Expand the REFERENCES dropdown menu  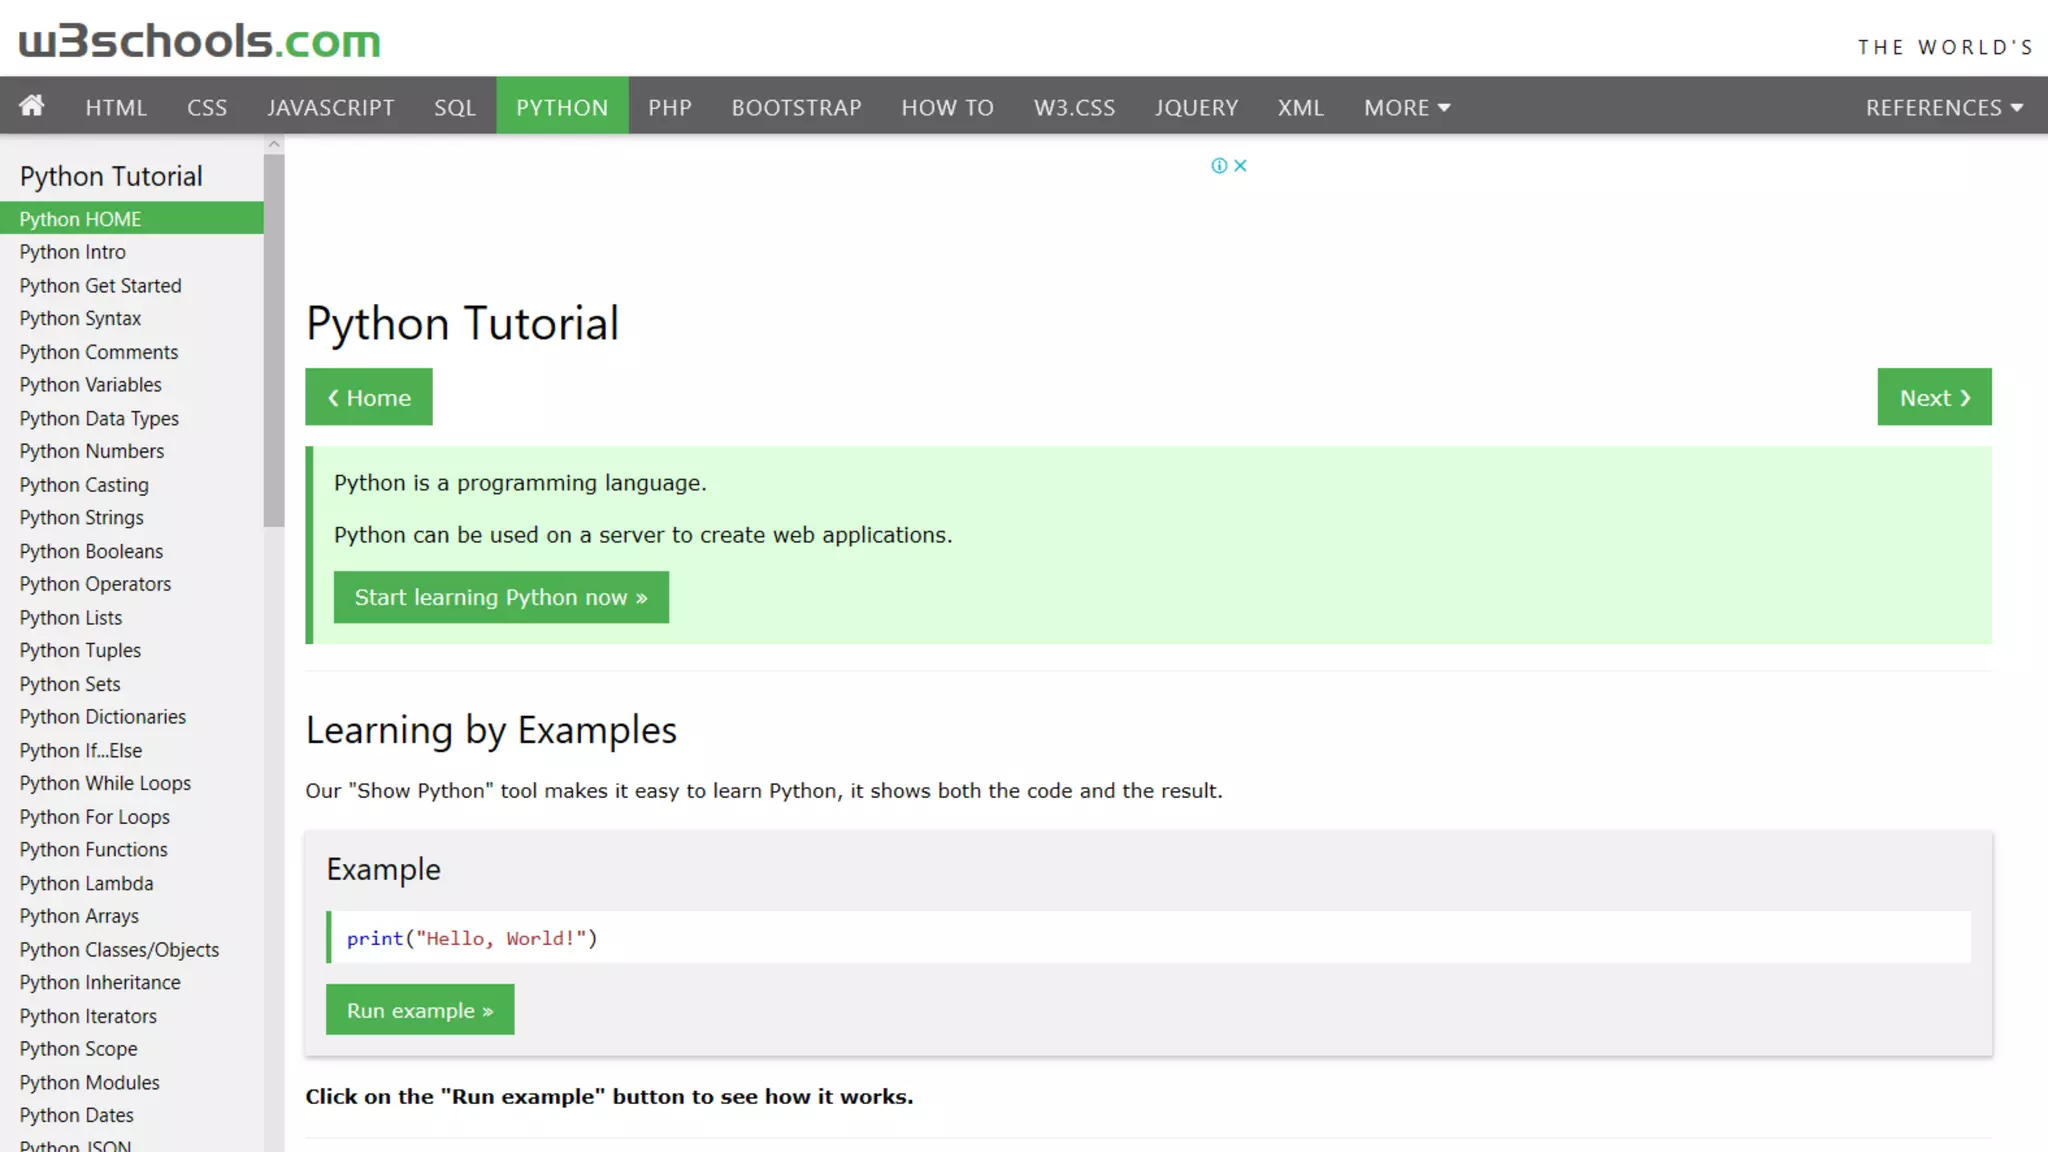click(1944, 107)
